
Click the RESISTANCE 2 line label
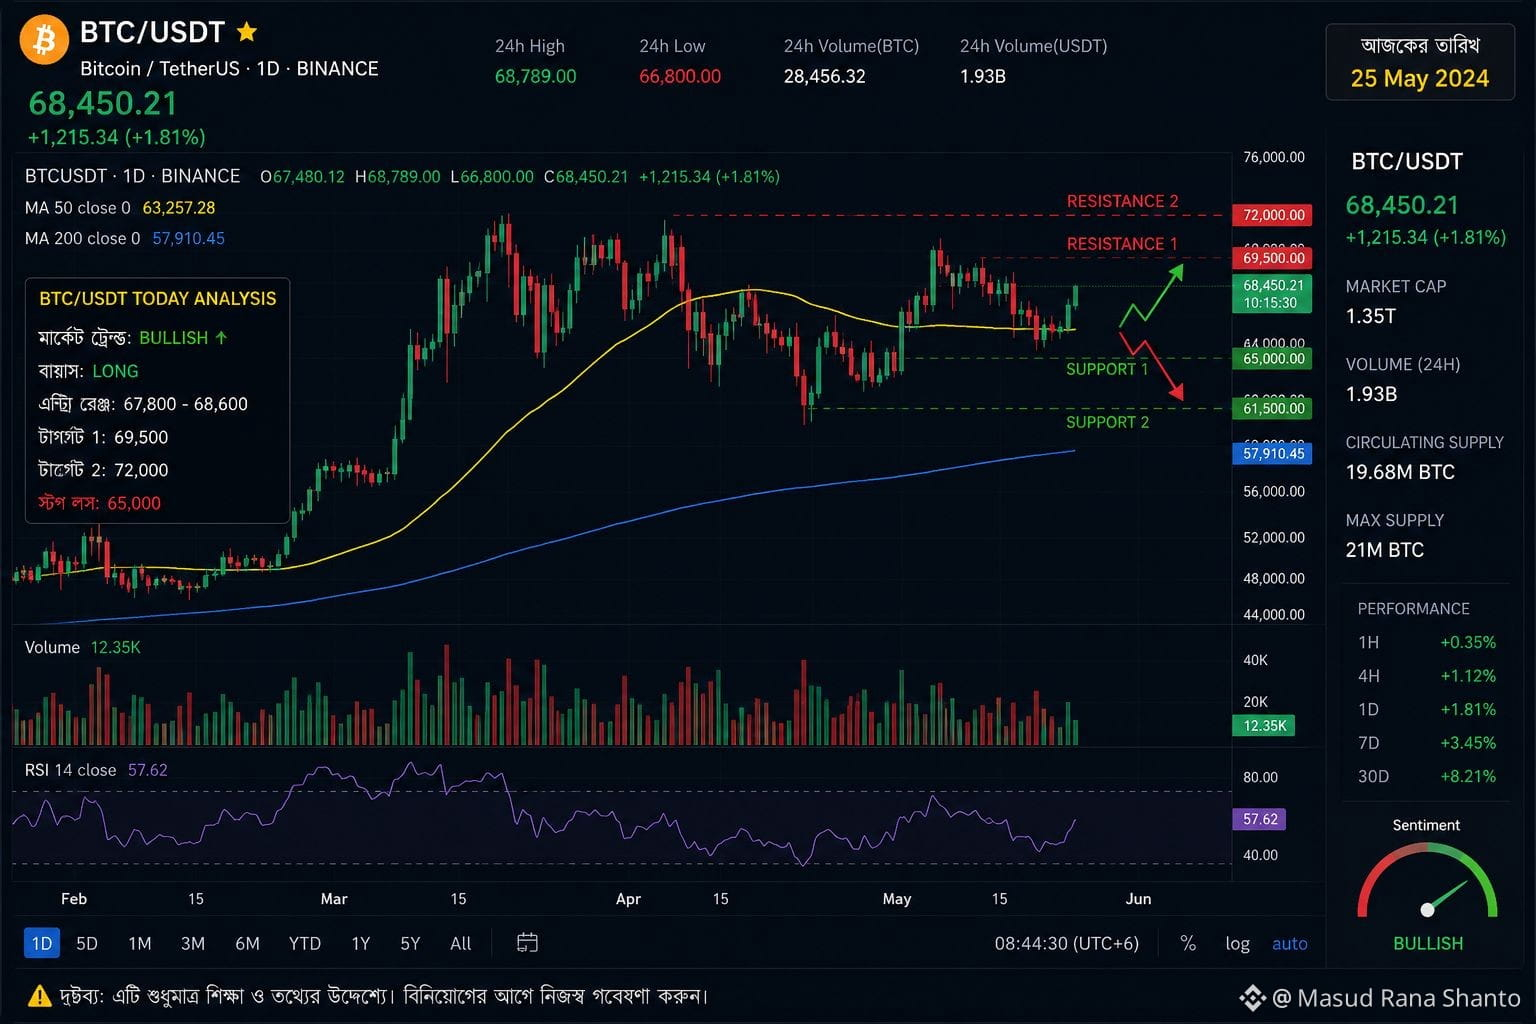click(1122, 201)
